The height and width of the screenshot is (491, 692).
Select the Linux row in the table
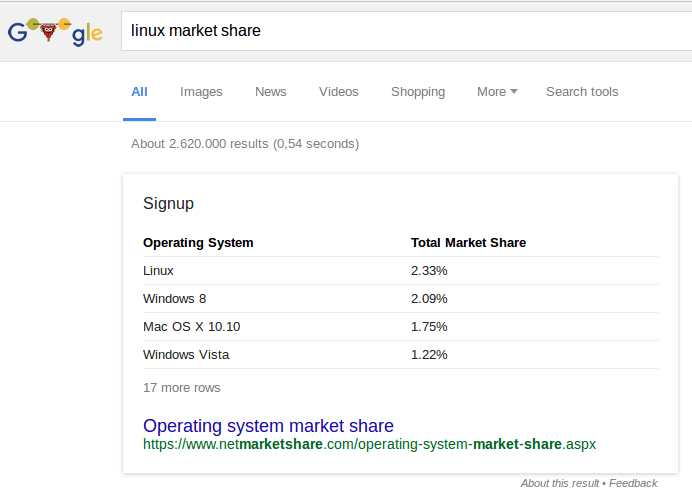400,270
